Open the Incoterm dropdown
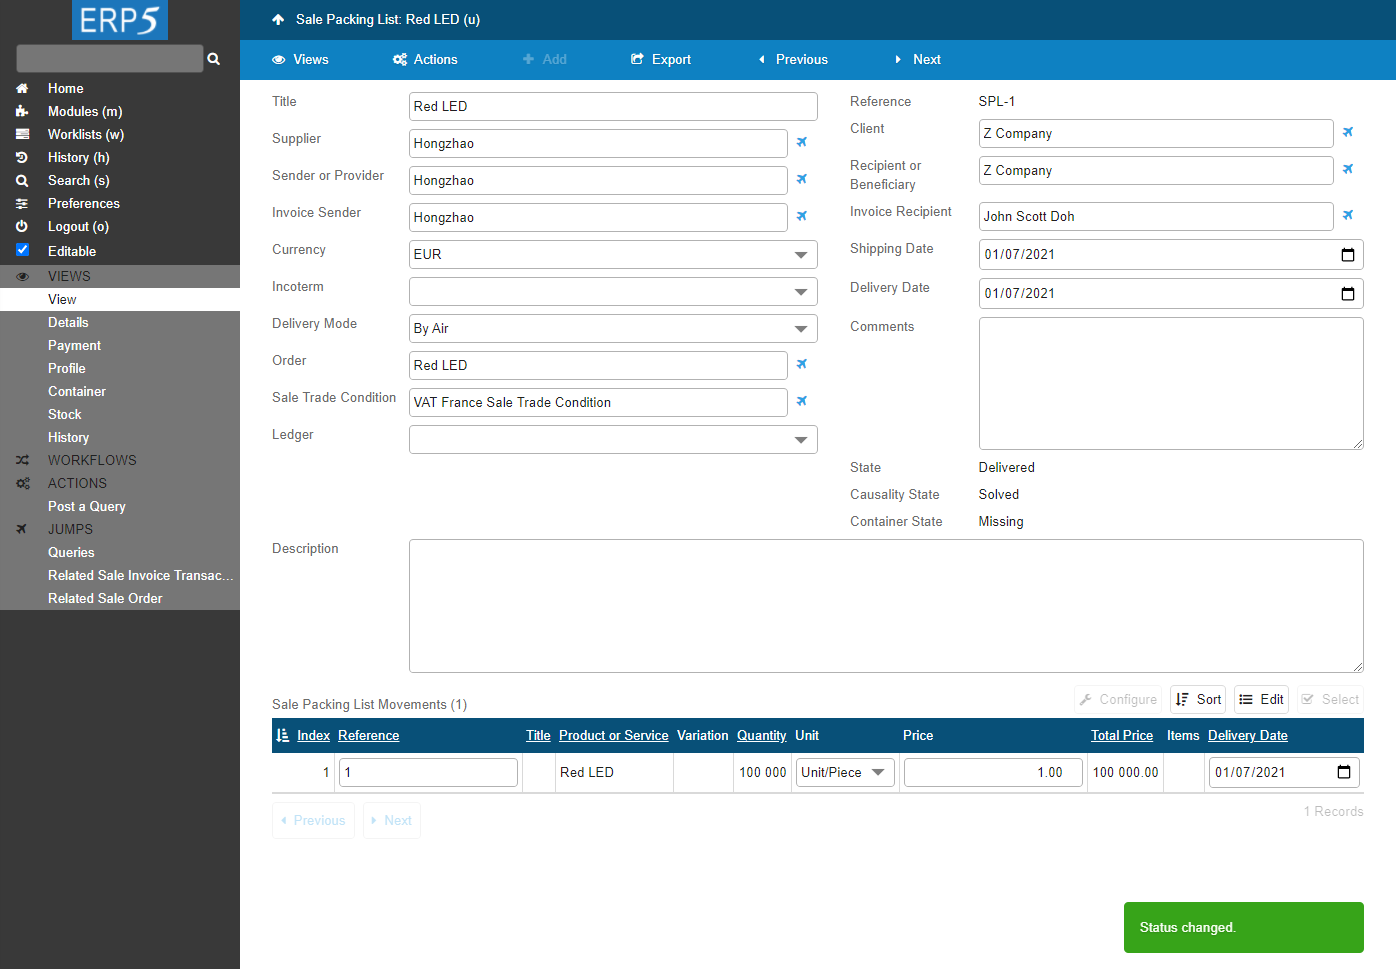Screen dimensions: 1396x969 click(x=613, y=291)
